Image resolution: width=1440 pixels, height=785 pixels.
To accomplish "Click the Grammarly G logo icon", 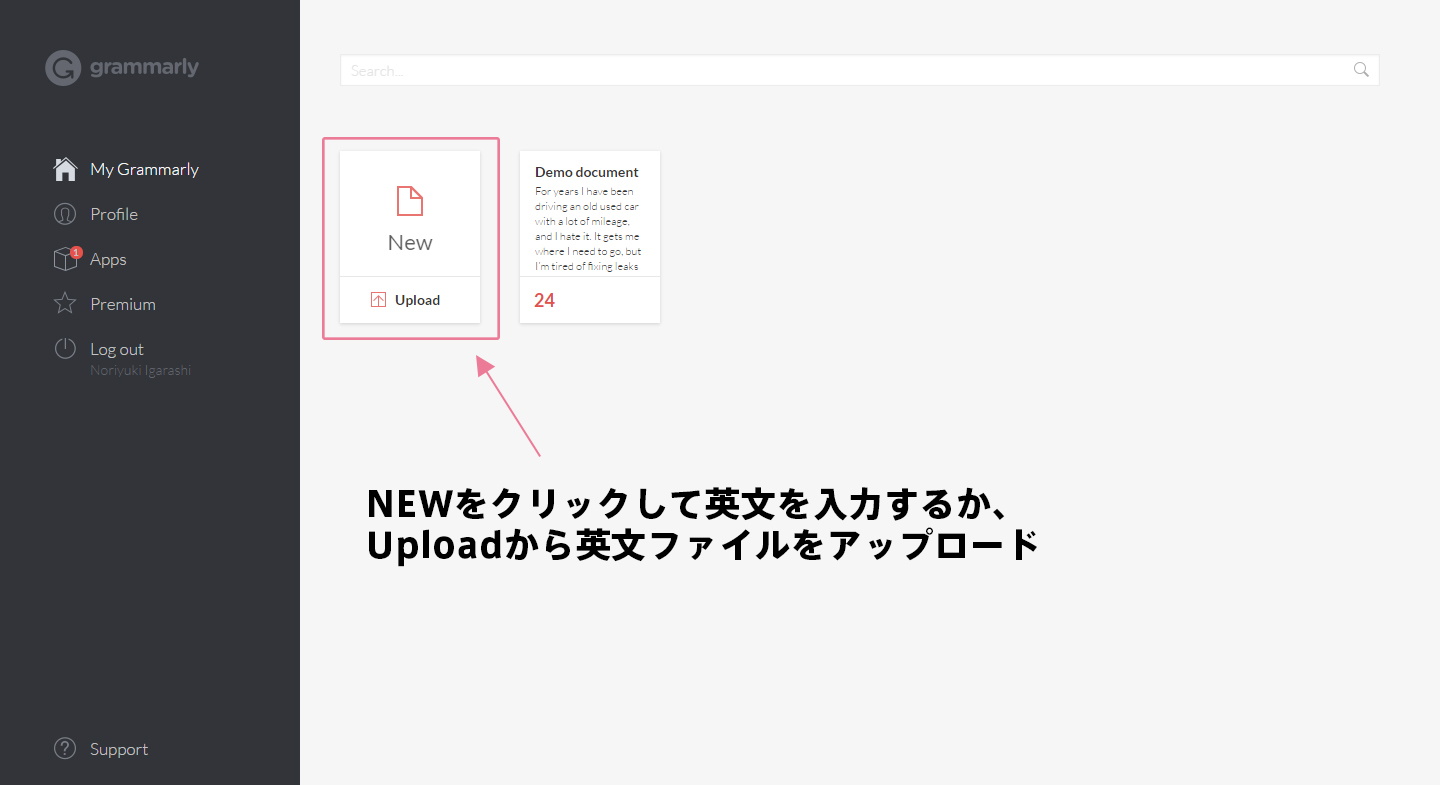I will (x=62, y=68).
